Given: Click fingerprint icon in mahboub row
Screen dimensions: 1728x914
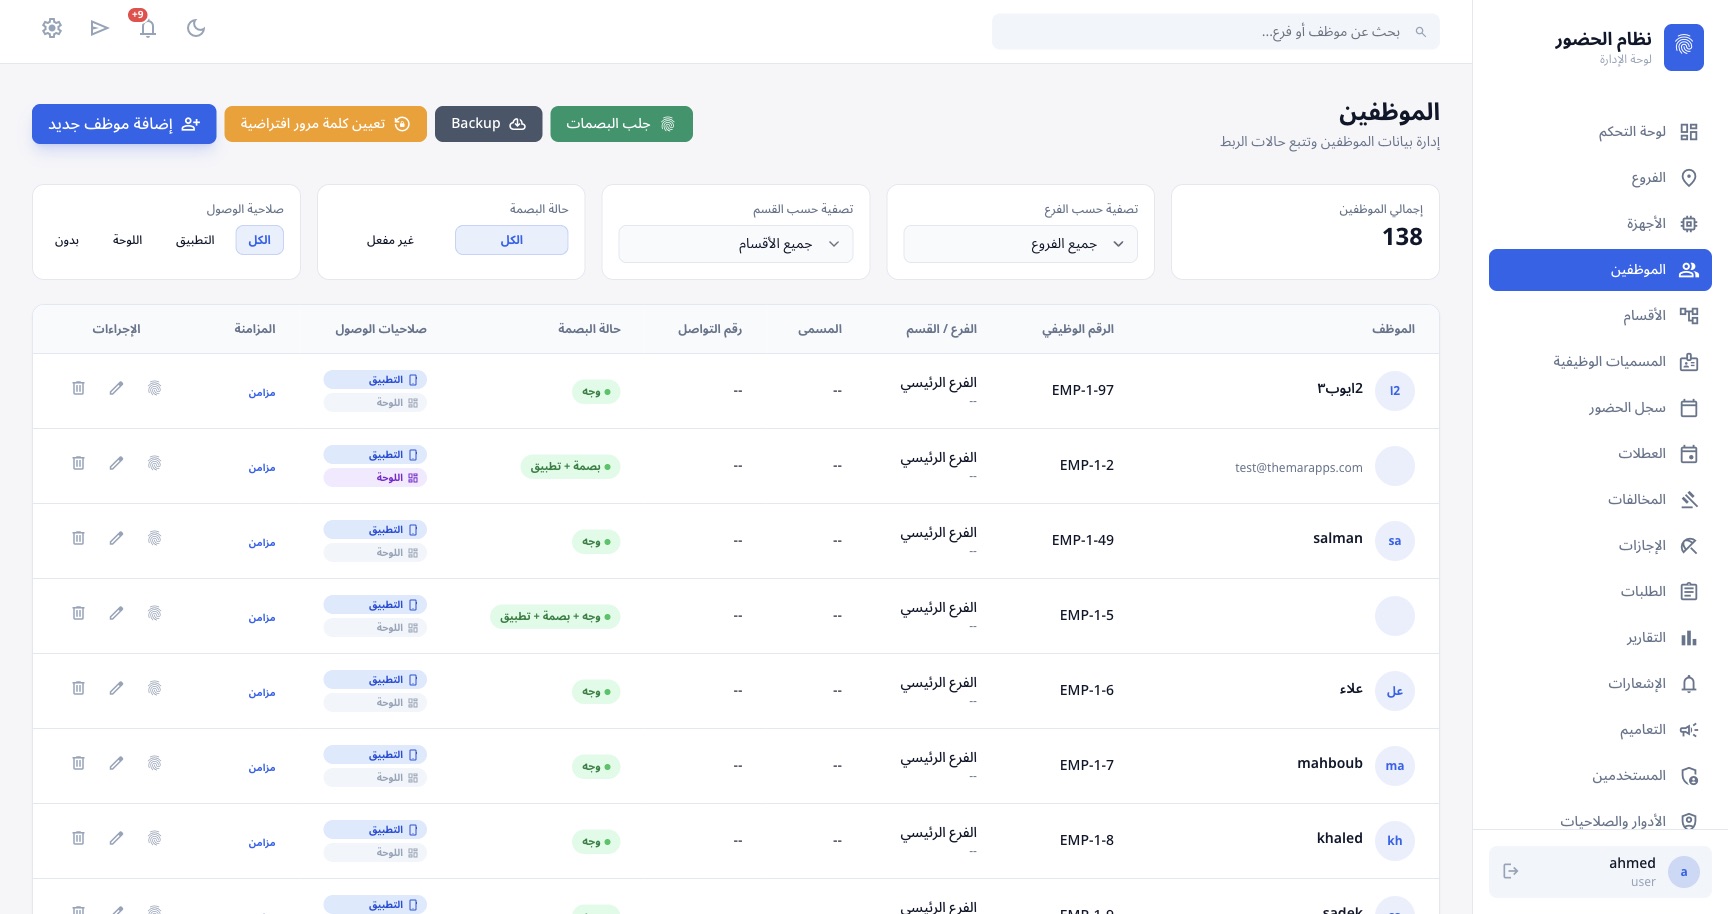Looking at the screenshot, I should coord(154,763).
